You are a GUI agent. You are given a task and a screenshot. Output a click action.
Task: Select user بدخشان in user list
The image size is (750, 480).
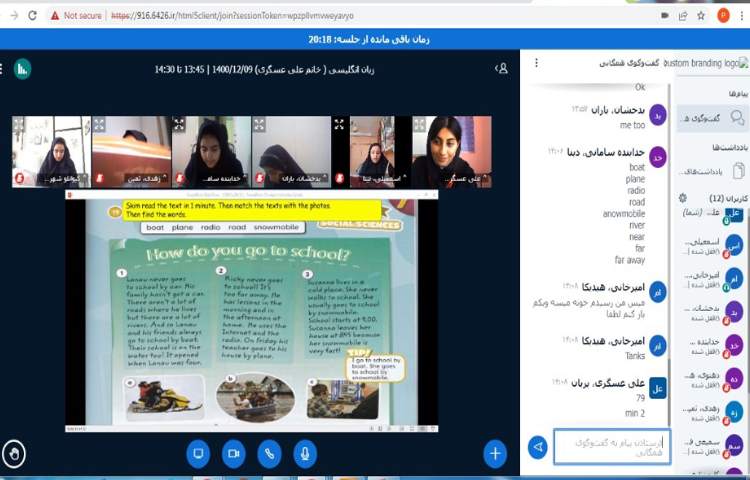tap(713, 313)
